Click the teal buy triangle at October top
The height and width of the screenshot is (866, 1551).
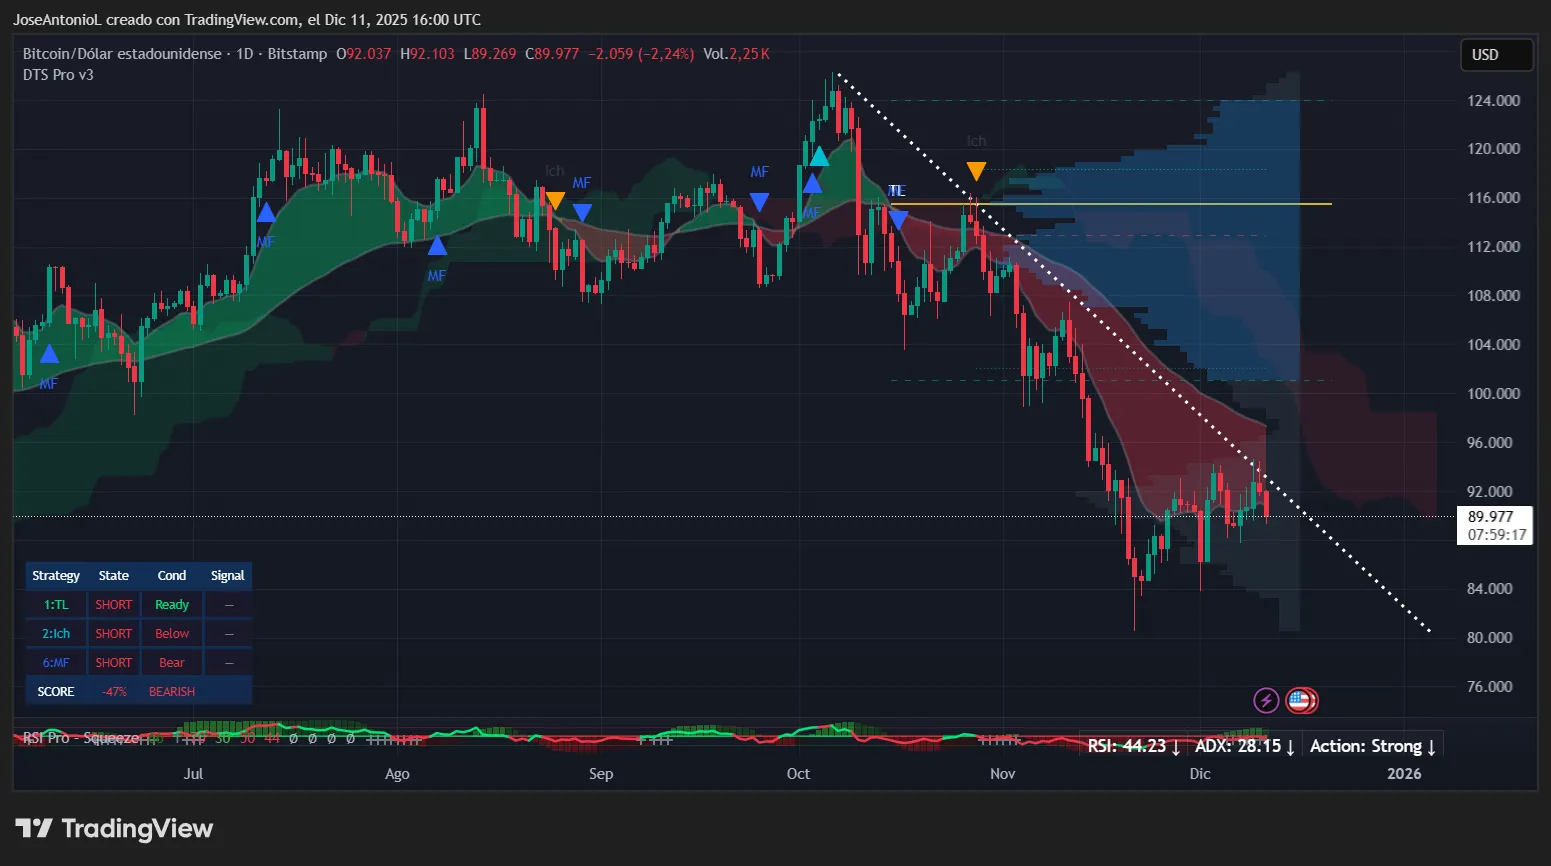coord(818,156)
